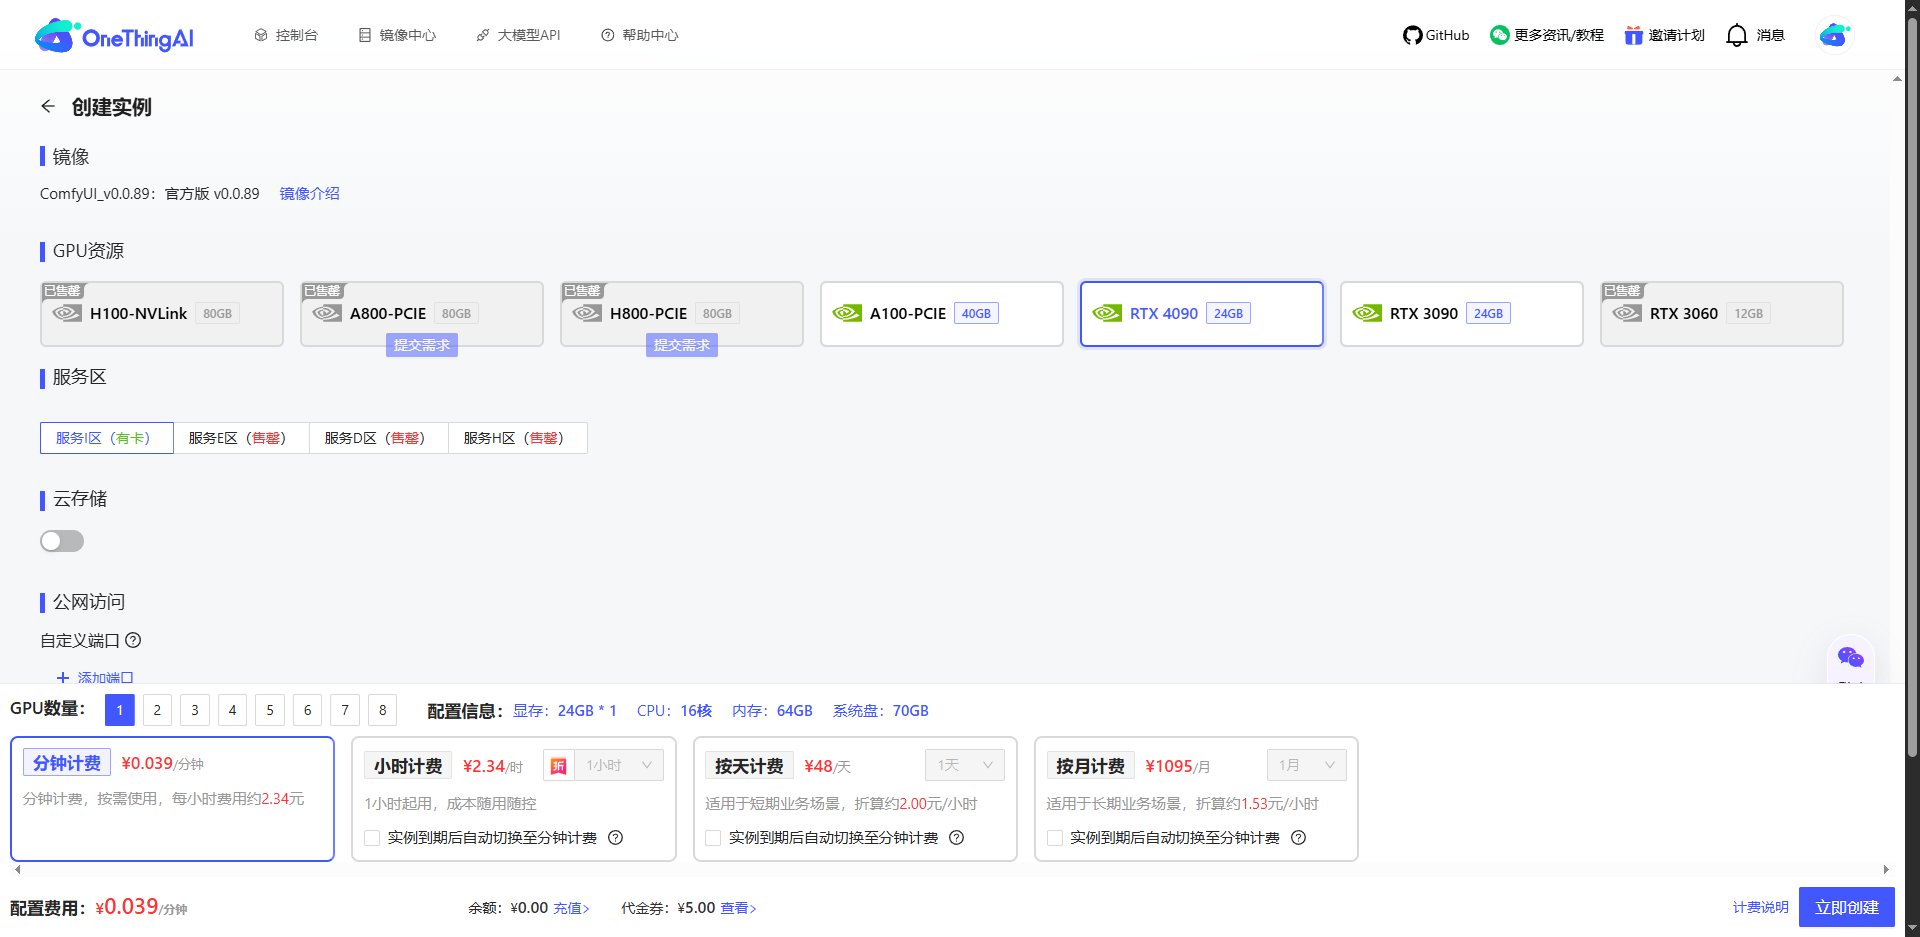Choose the 按天计费 billing card
The height and width of the screenshot is (937, 1920).
coord(855,799)
